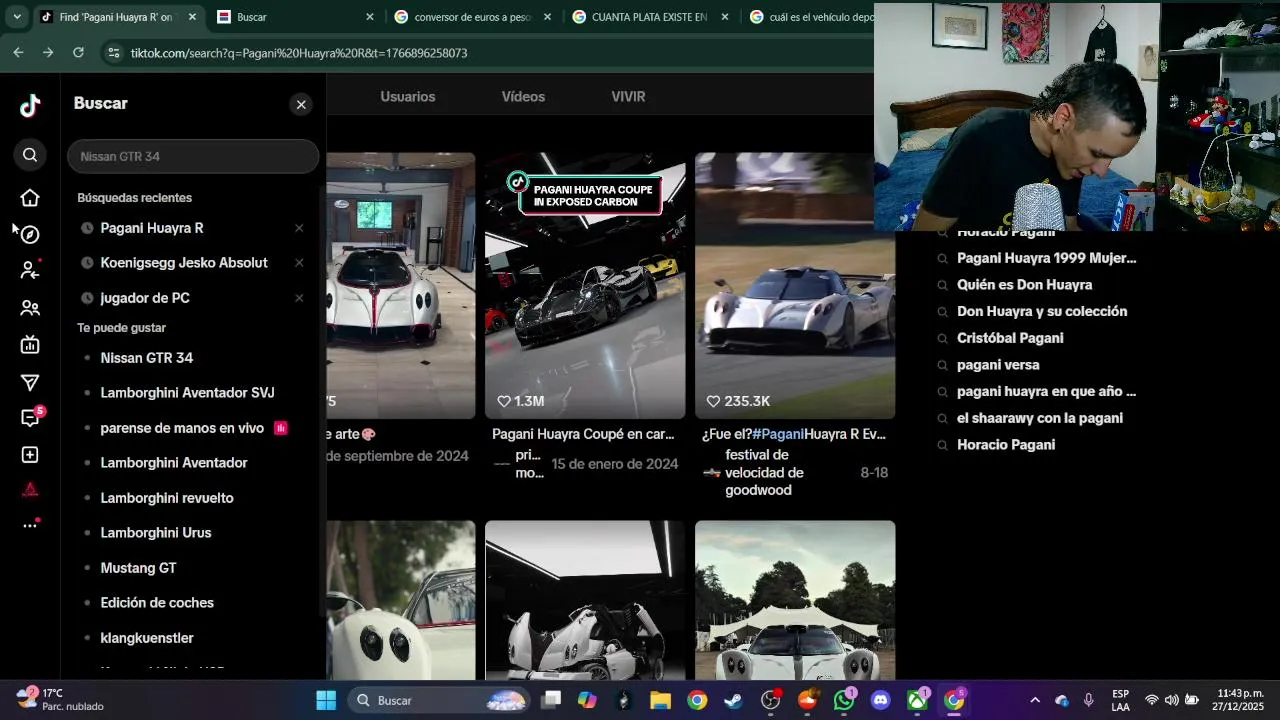Focus the 'Nissan GTR 34' search input
The height and width of the screenshot is (720, 1280).
[x=193, y=156]
